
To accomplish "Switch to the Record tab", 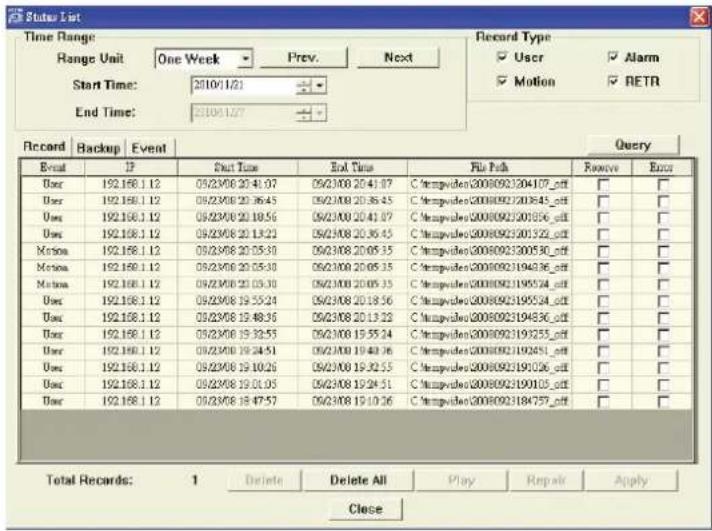I will [x=44, y=147].
